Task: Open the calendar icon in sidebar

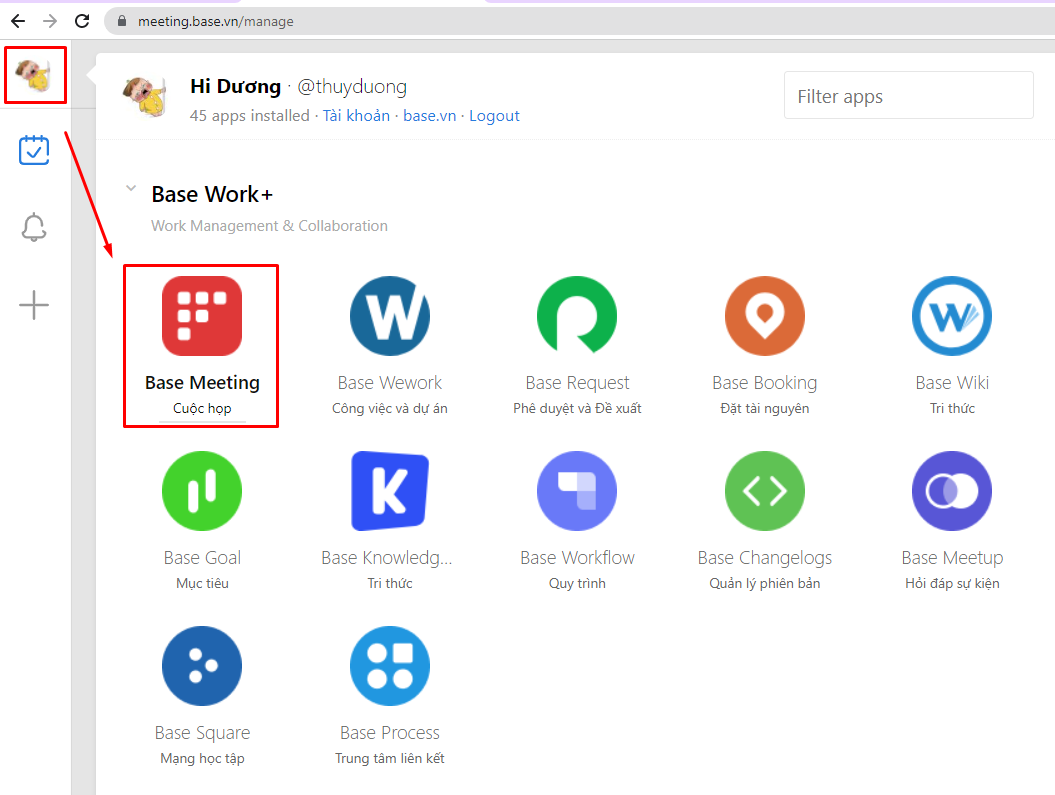Action: 34,150
